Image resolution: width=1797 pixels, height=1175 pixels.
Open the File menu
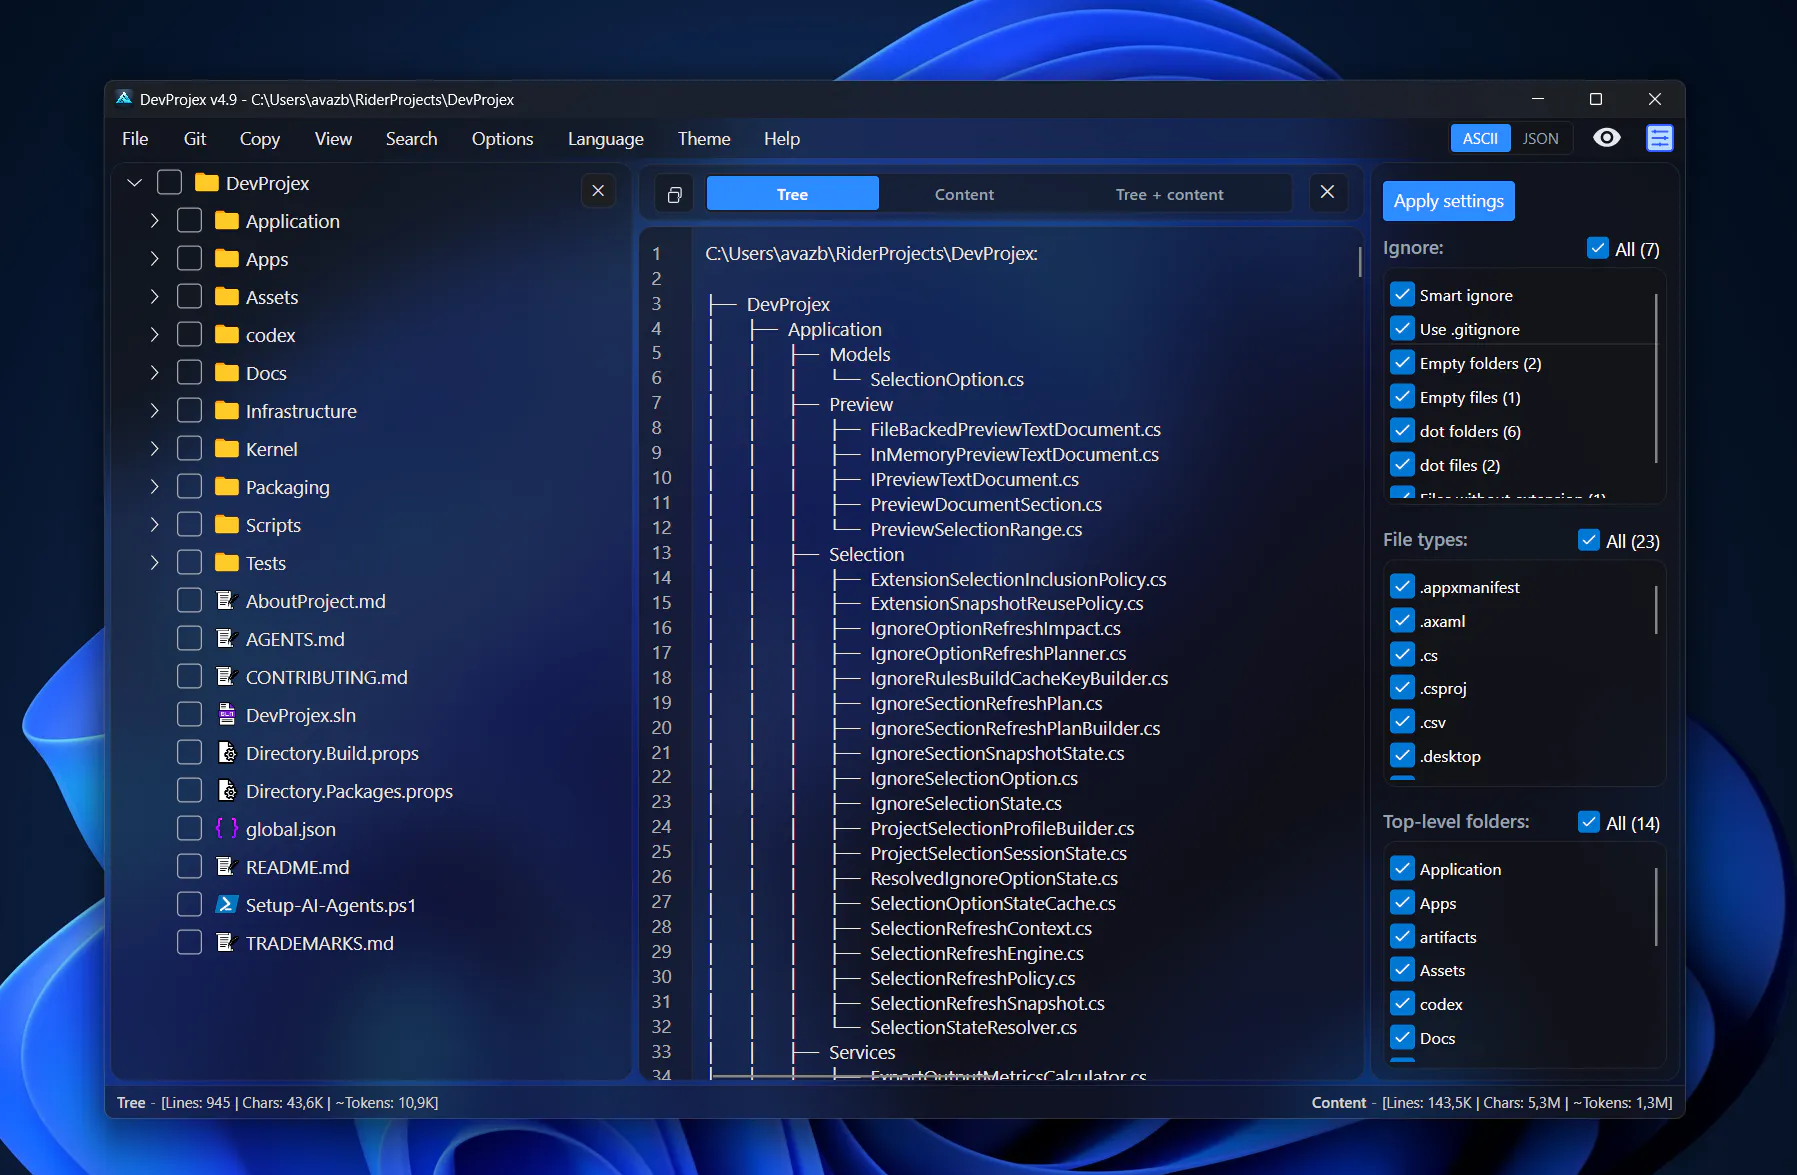point(135,138)
